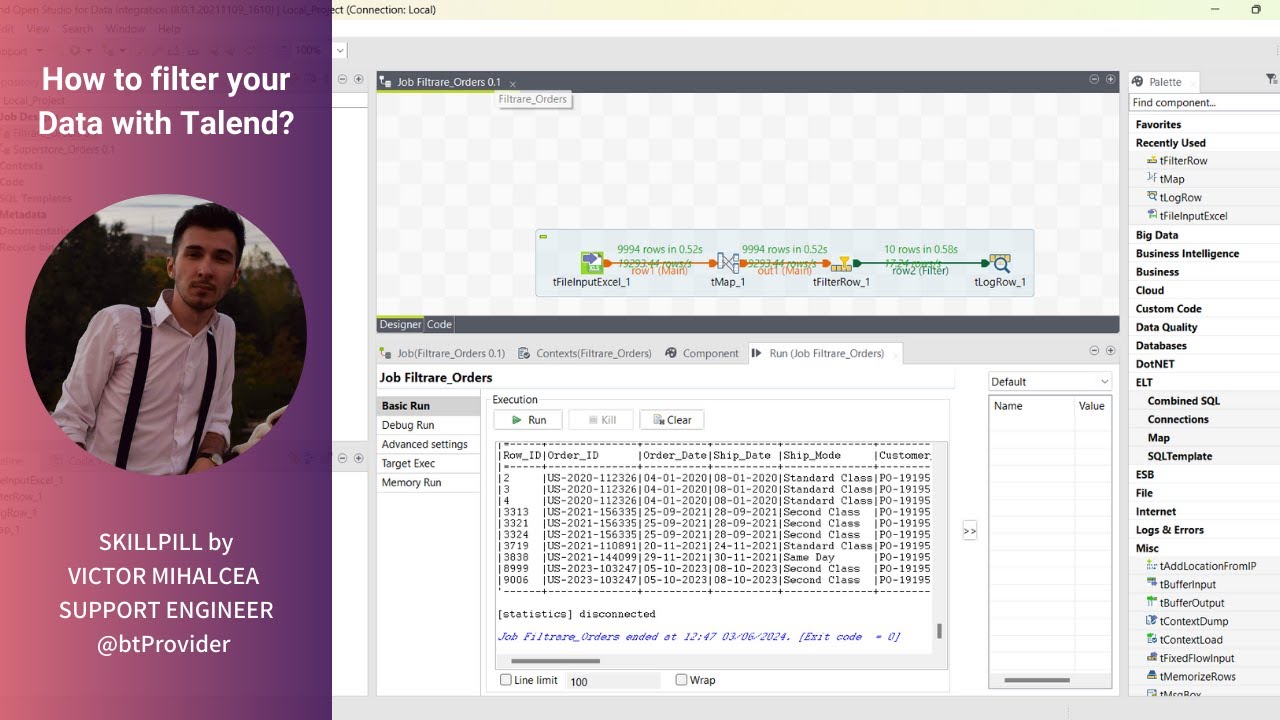This screenshot has width=1280, height=720.
Task: Expand the Data Quality palette category
Action: (x=1166, y=327)
